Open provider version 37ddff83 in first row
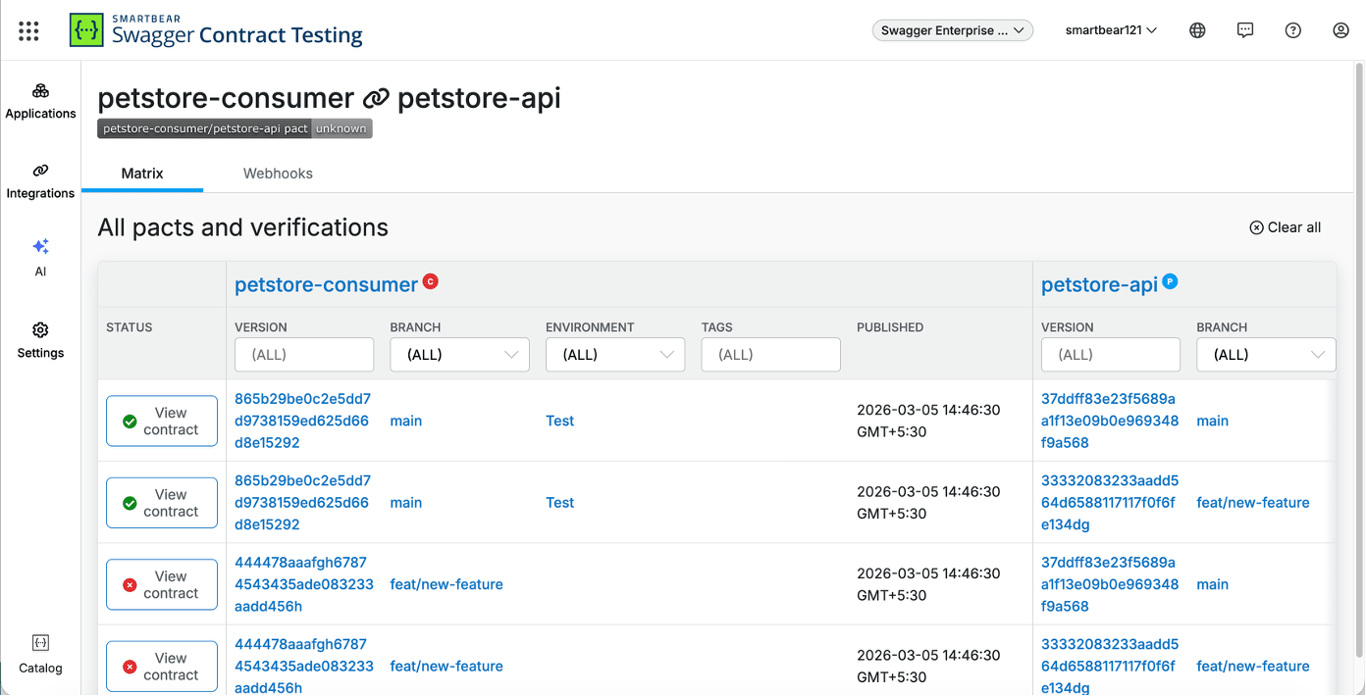Image resolution: width=1366 pixels, height=696 pixels. click(x=1110, y=421)
